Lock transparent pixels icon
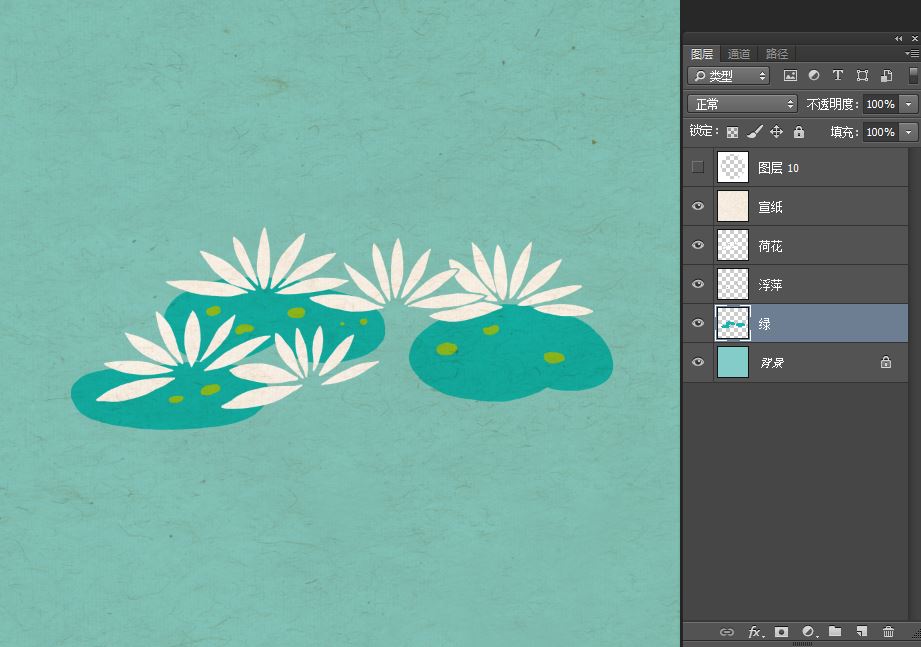Image resolution: width=921 pixels, height=647 pixels. 732,132
